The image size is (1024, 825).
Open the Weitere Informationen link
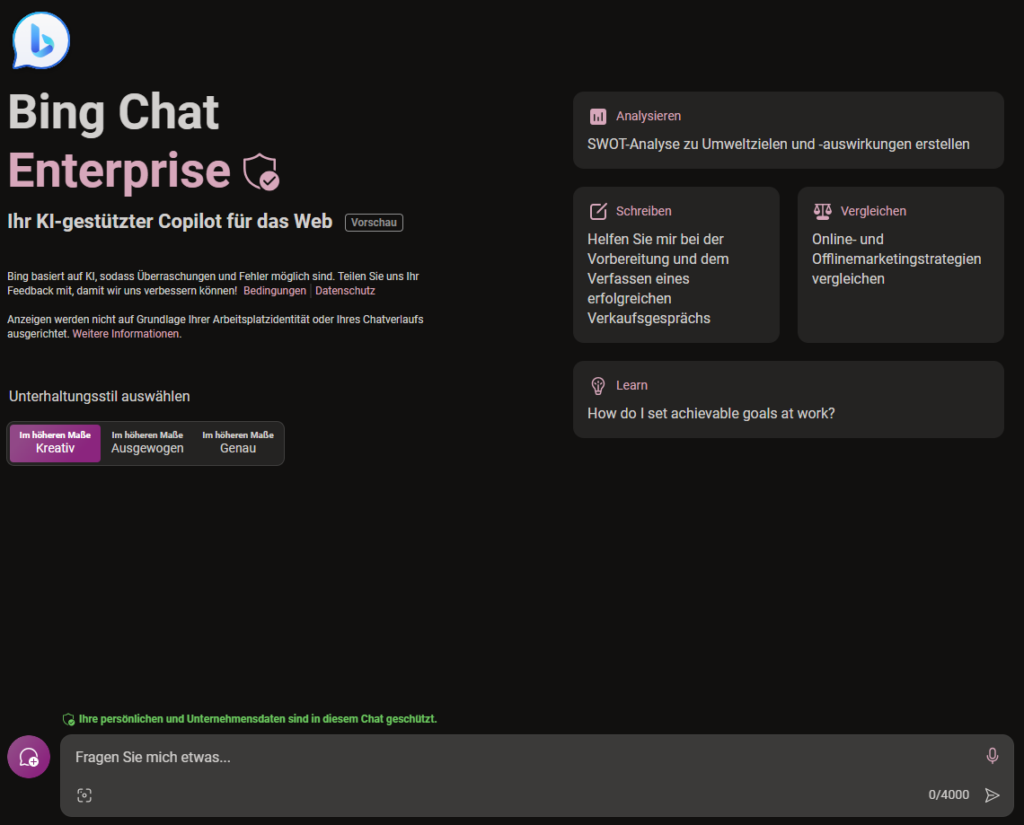point(127,334)
